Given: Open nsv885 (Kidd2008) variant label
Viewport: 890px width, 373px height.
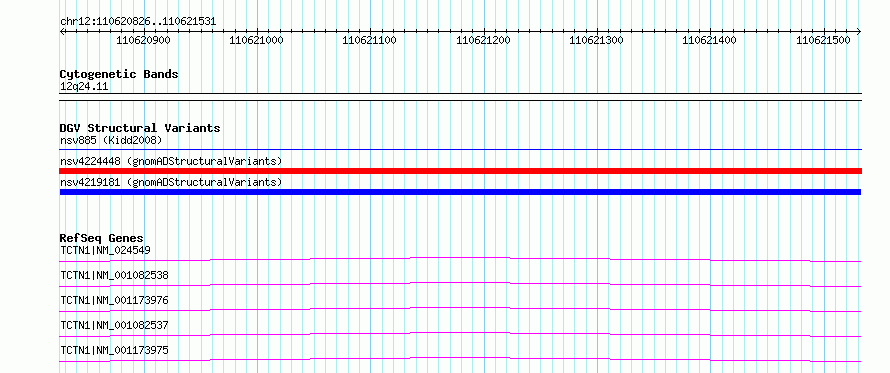Looking at the screenshot, I should tap(111, 140).
